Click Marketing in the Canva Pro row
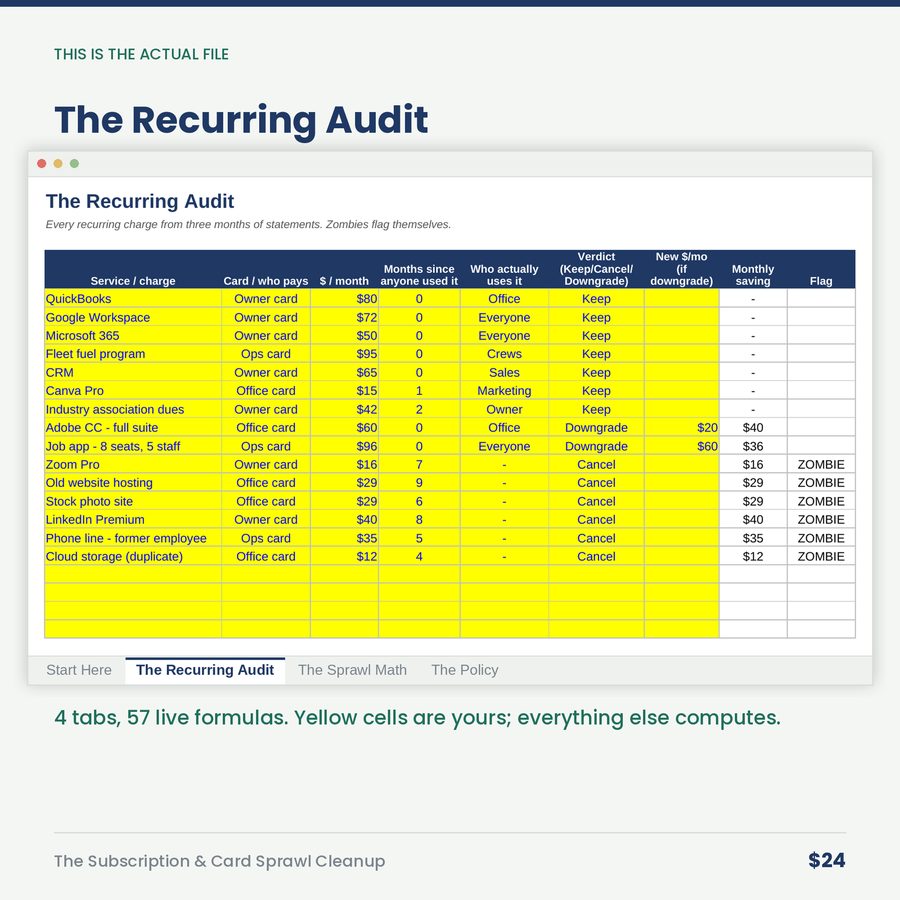 click(504, 390)
